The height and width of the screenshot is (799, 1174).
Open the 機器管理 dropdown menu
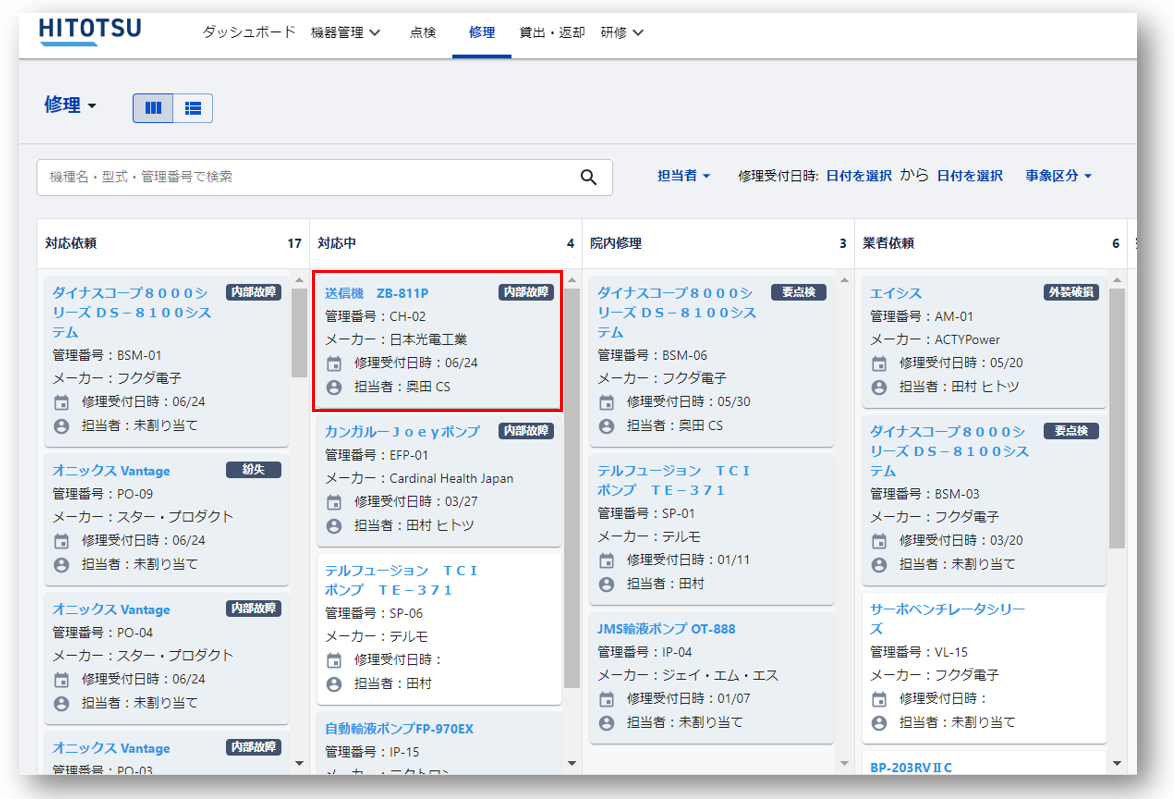click(x=345, y=32)
